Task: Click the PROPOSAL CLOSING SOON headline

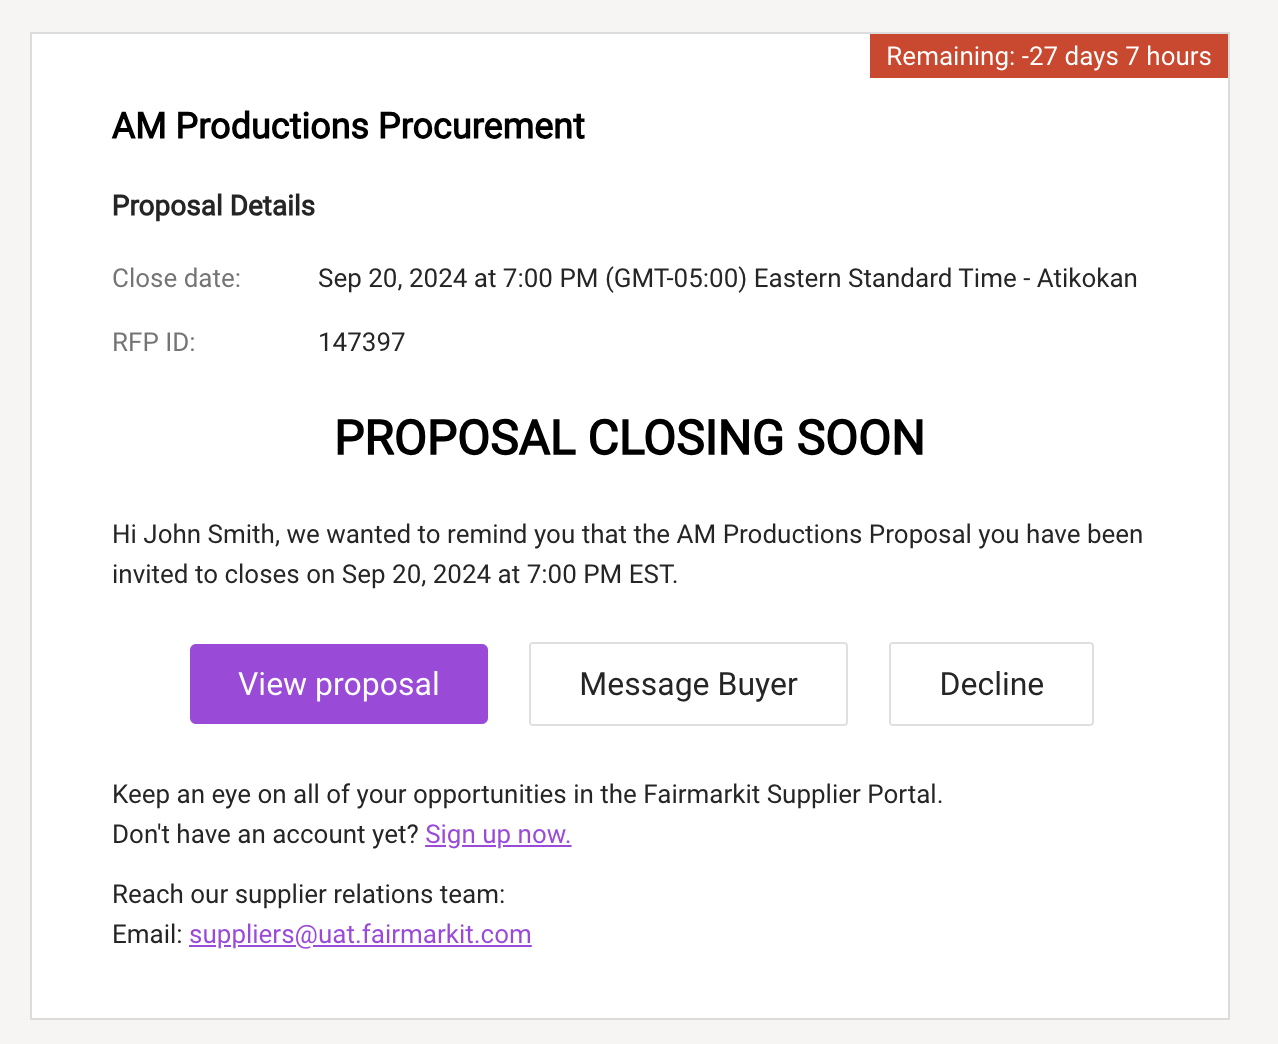Action: [x=629, y=438]
